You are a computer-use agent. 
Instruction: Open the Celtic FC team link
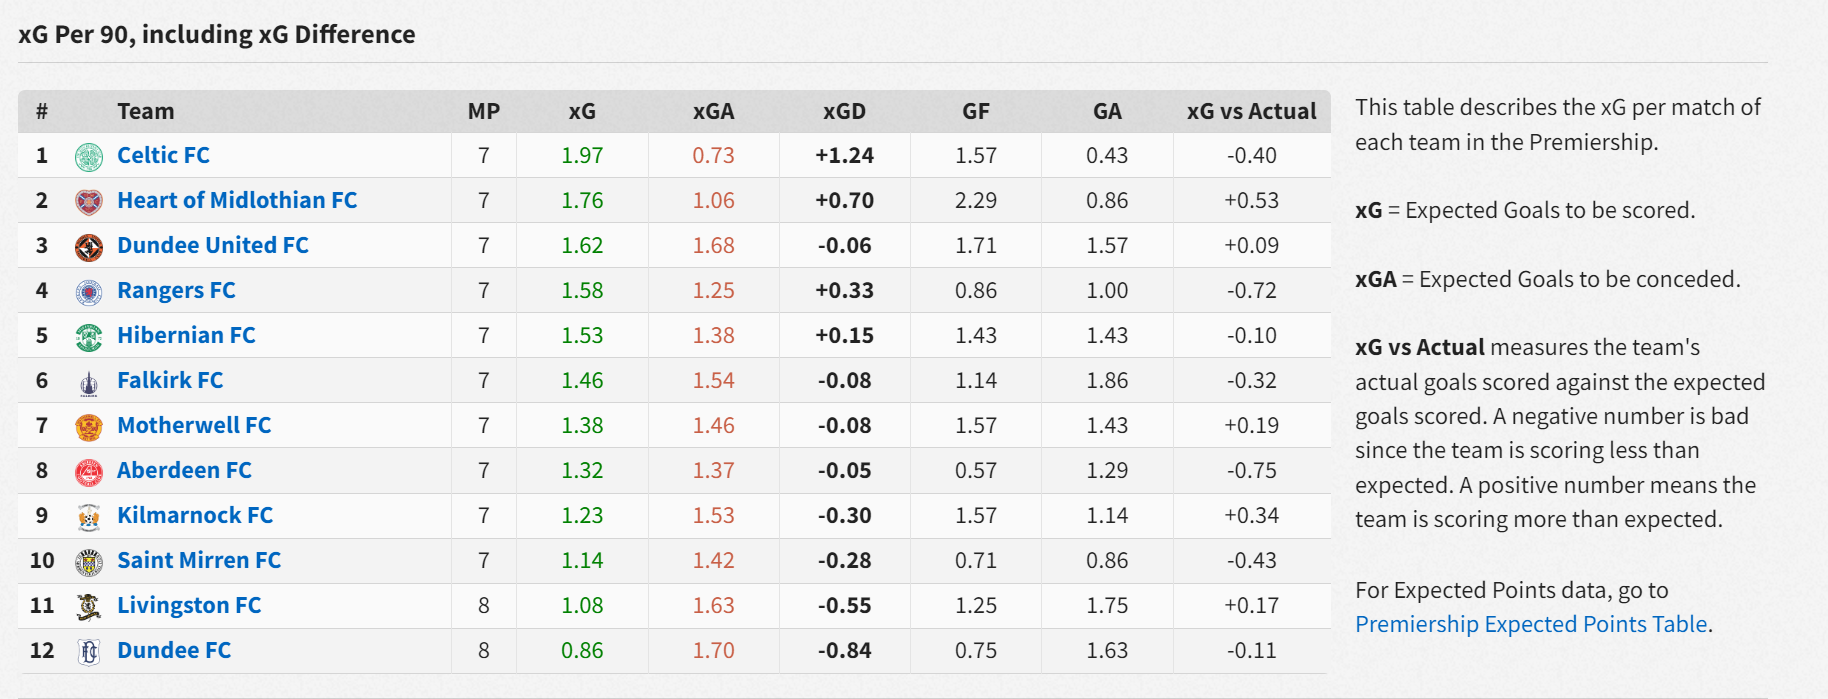click(x=163, y=155)
